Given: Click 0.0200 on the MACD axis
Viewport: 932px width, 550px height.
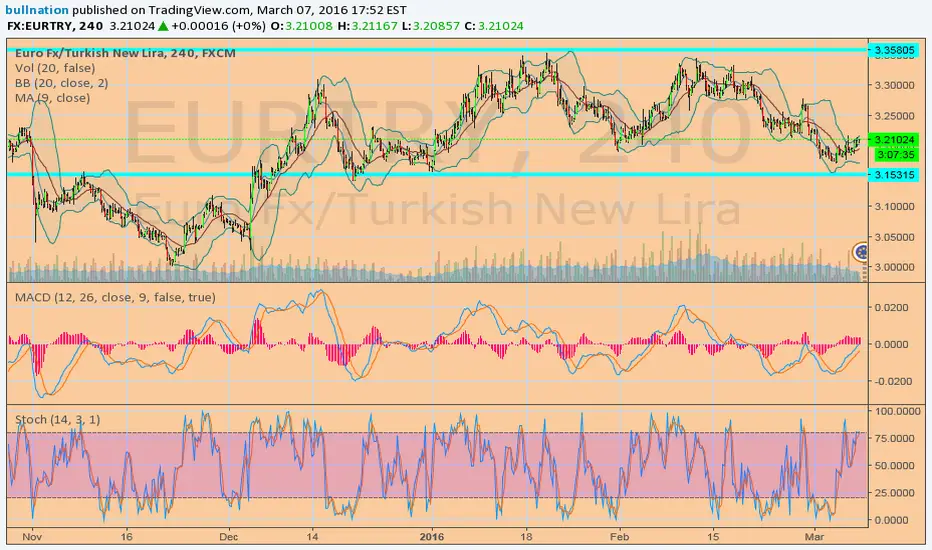Looking at the screenshot, I should tap(893, 308).
